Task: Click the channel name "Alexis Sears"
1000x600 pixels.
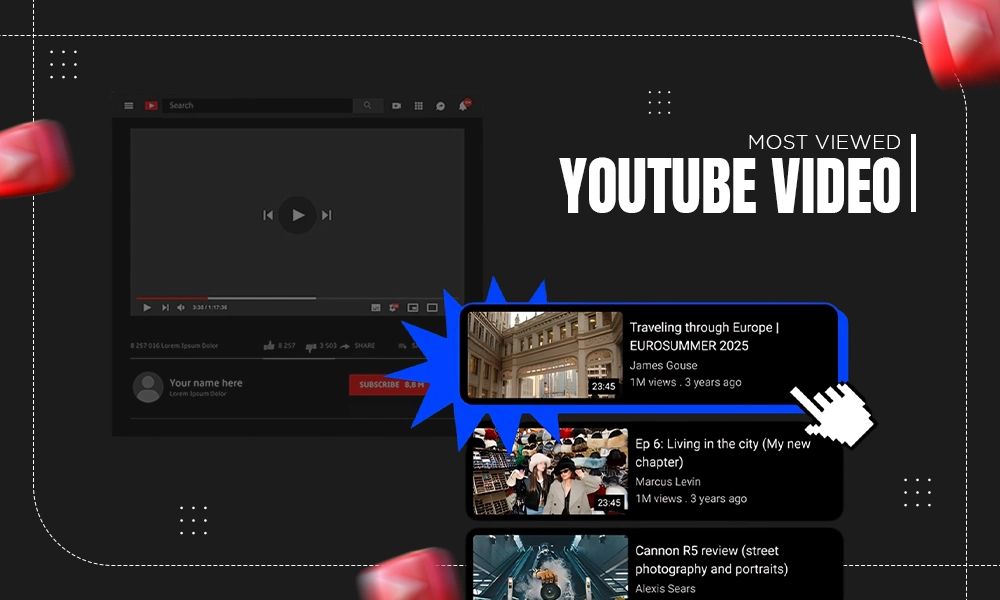Action: point(665,589)
